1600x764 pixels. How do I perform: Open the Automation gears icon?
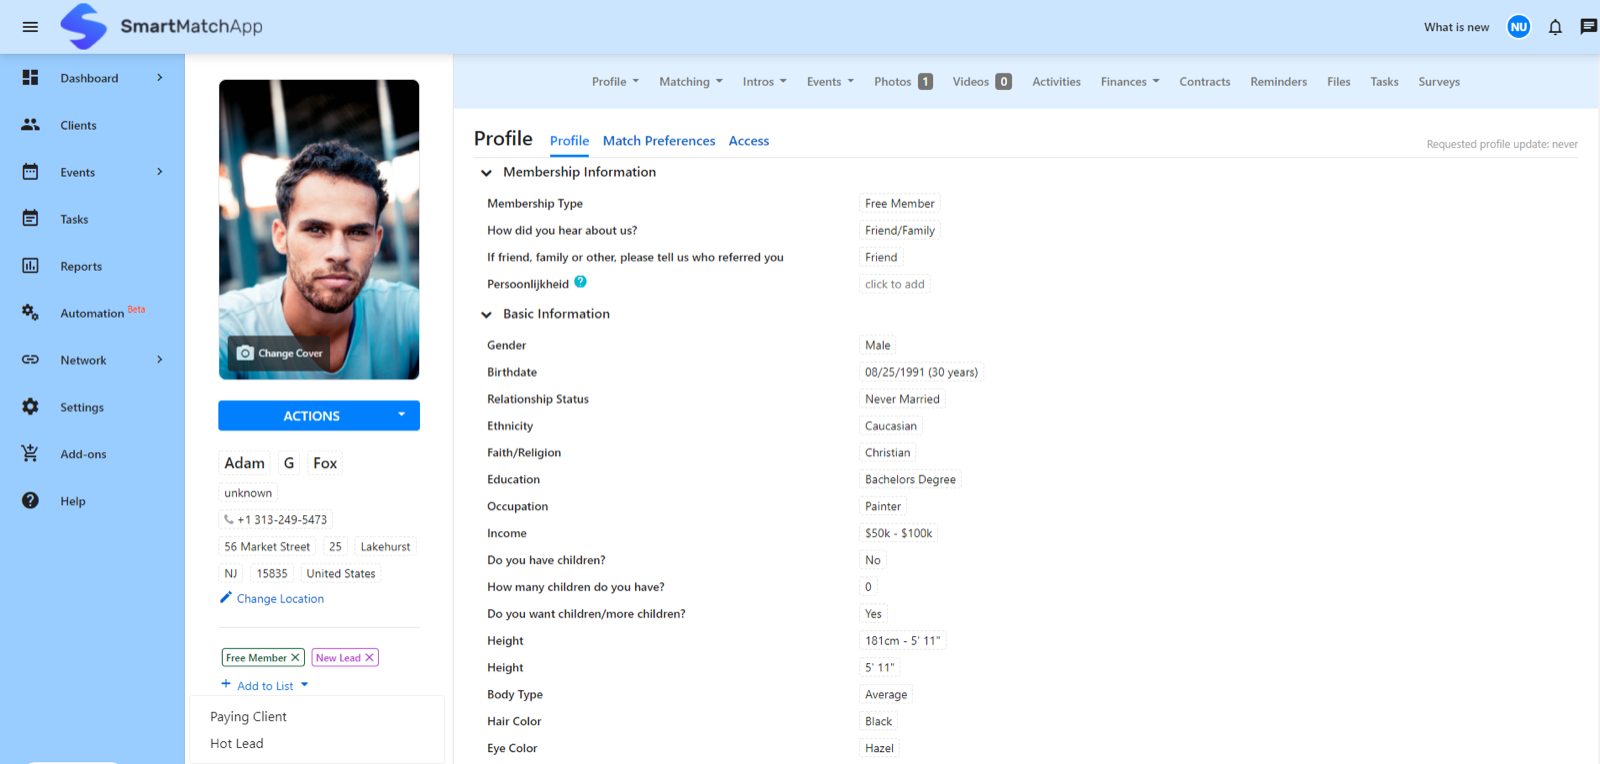30,313
